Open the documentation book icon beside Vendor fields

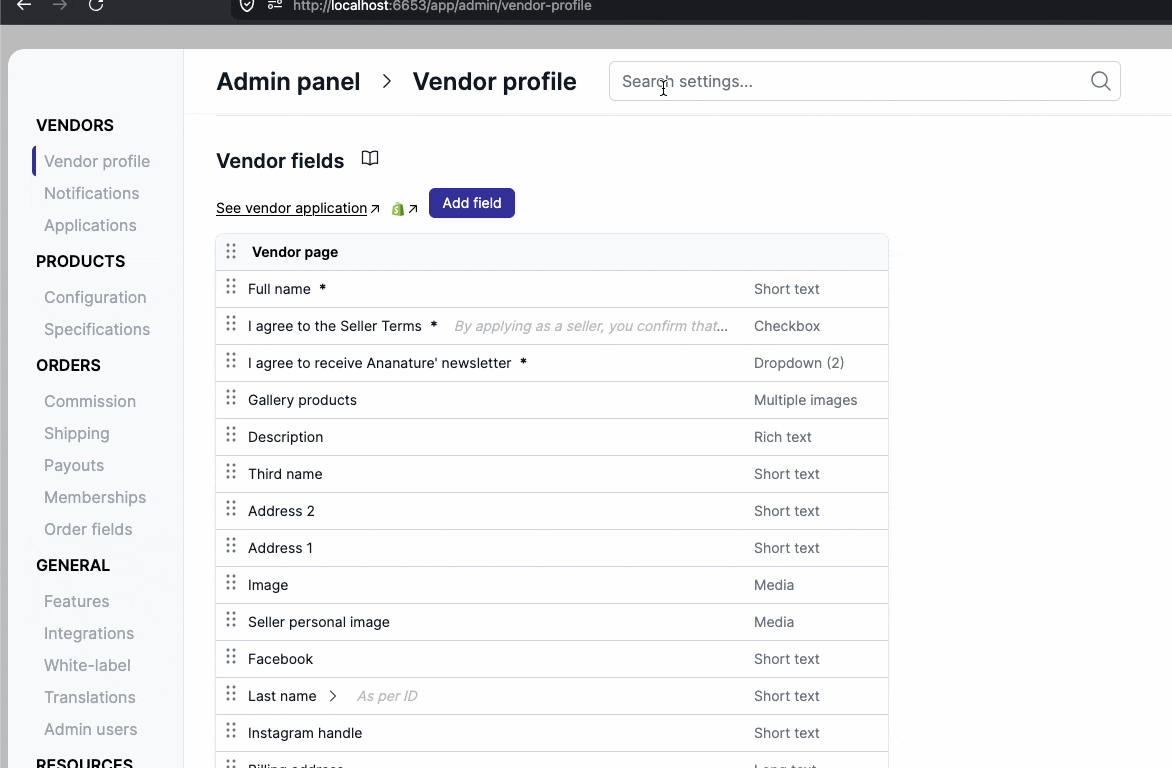[370, 158]
